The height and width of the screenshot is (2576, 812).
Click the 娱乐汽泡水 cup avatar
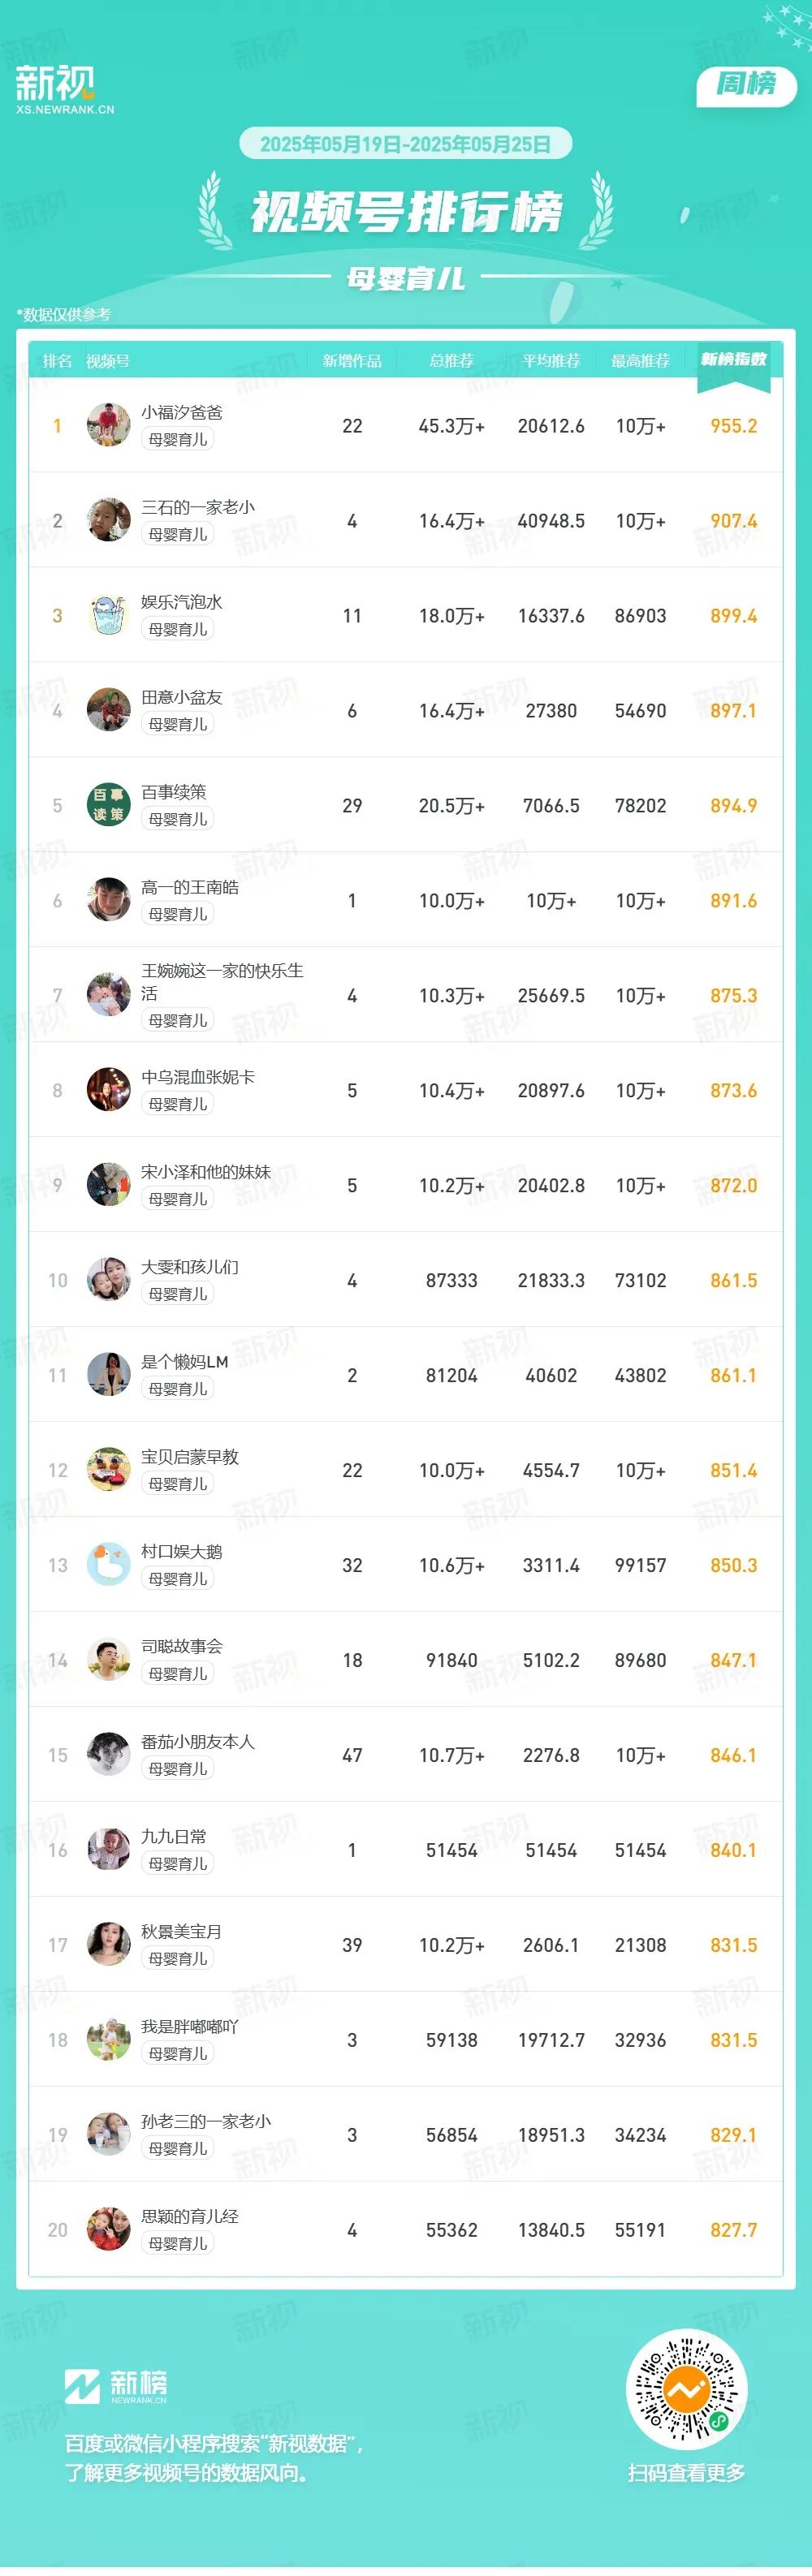[108, 615]
